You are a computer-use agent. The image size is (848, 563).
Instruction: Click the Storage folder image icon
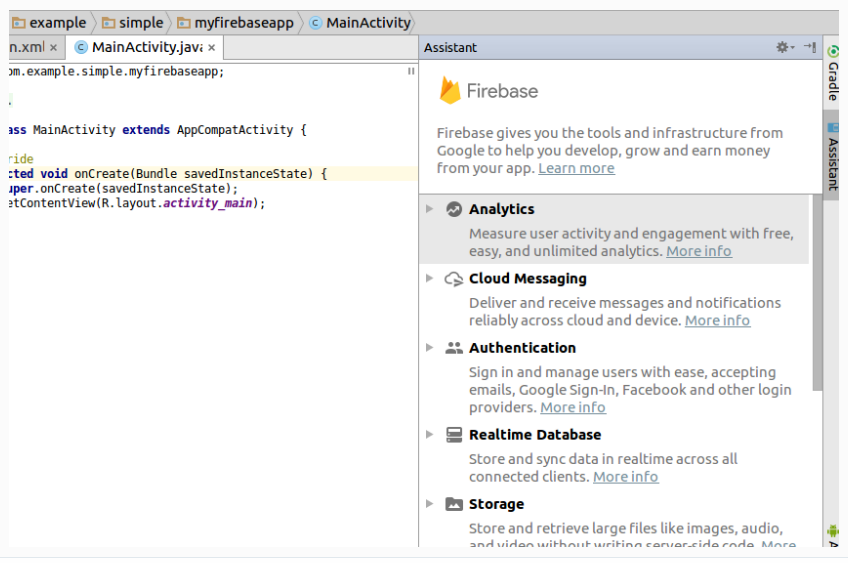(454, 504)
